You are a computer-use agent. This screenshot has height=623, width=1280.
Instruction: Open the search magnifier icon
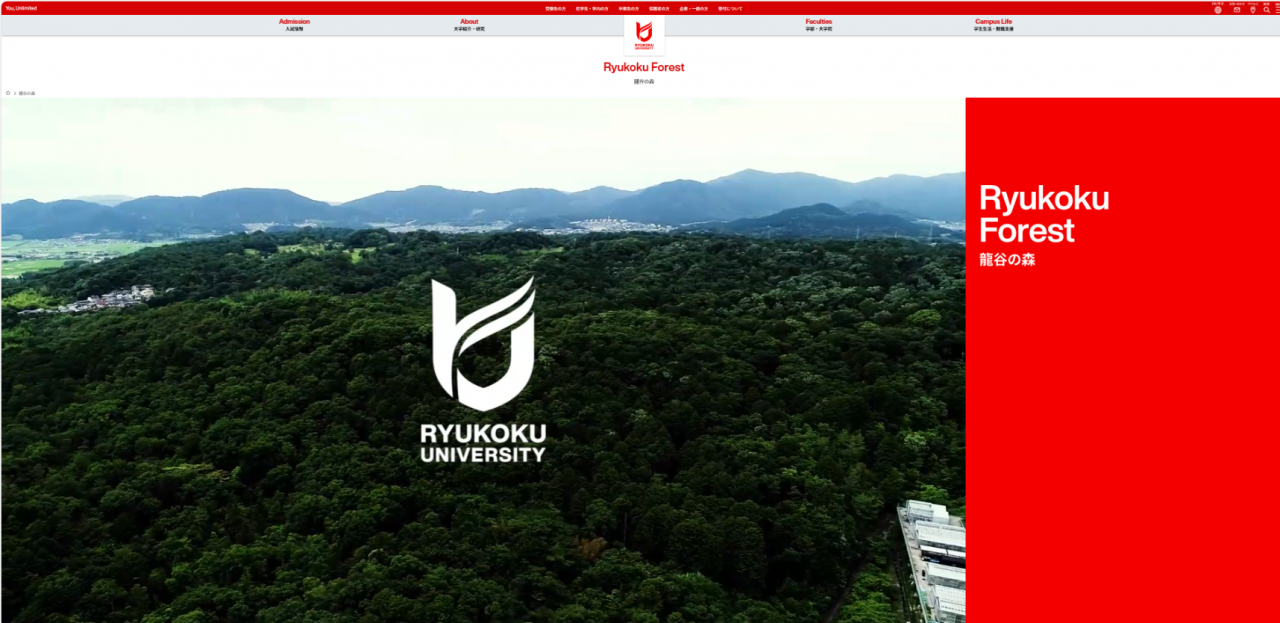click(1266, 9)
